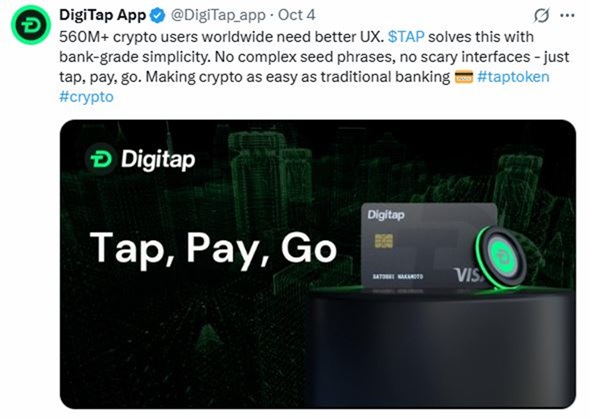Click the VISA logo on the card
The image size is (590, 419).
469,275
